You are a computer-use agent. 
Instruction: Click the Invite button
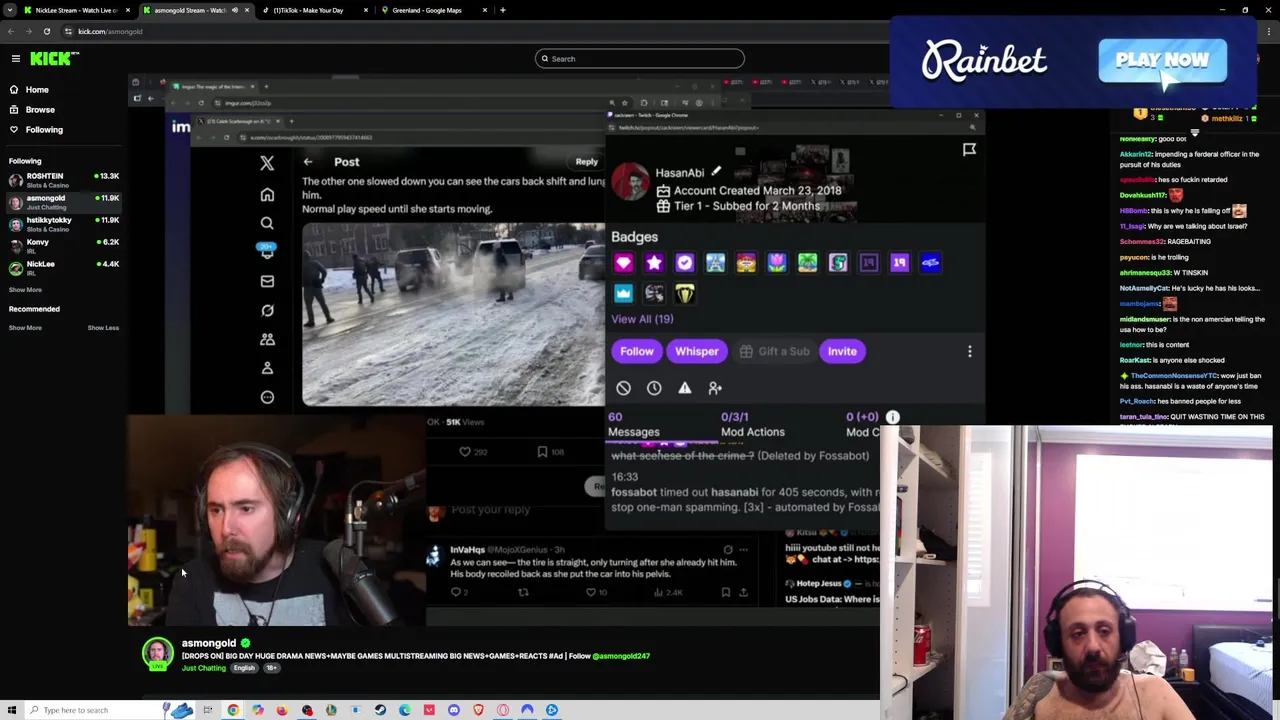pyautogui.click(x=842, y=351)
